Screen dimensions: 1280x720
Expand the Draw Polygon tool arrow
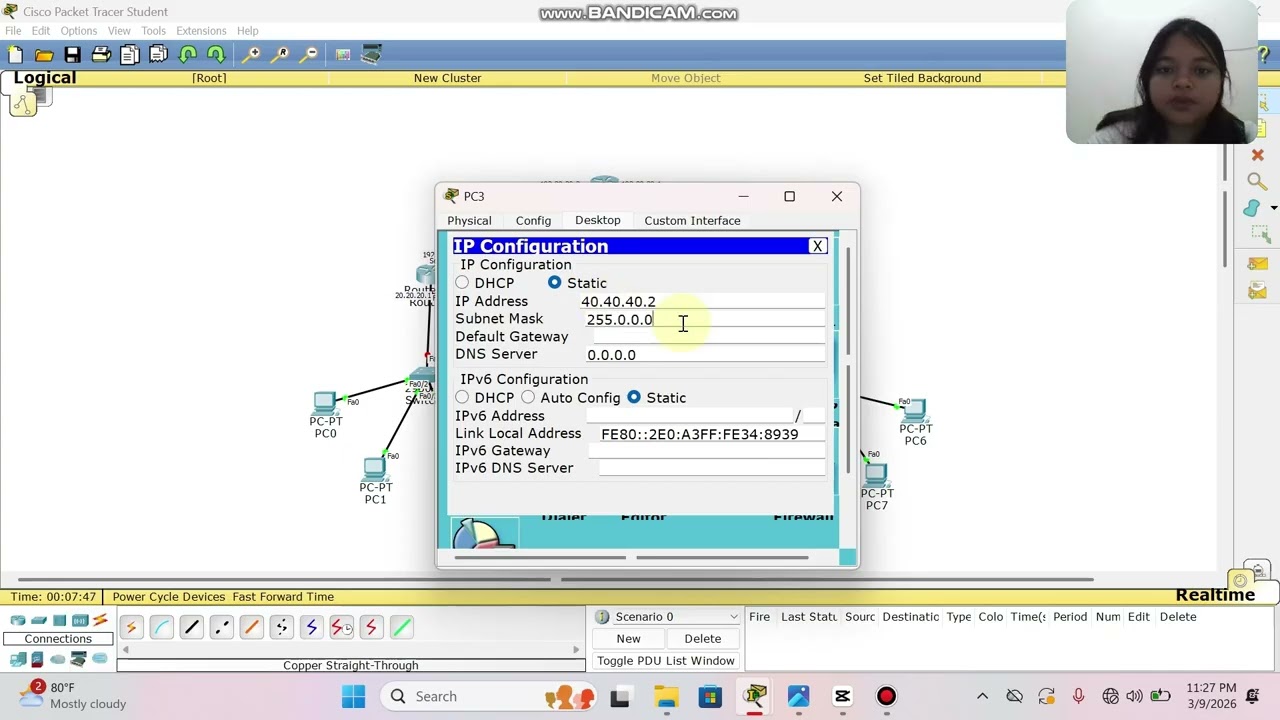pos(1274,208)
